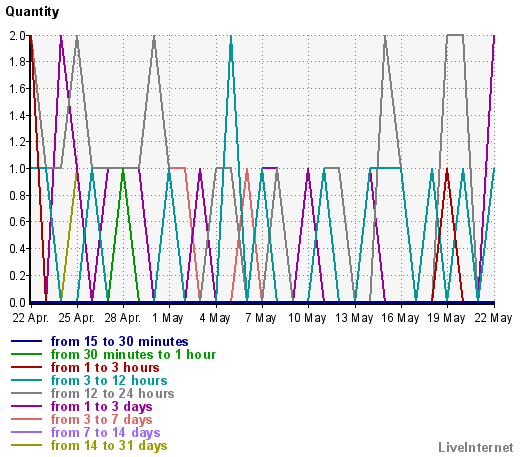Viewport: 520px width, 457px height.
Task: Click the 'from 1 to 3 hours' legend label
Action: coord(105,367)
